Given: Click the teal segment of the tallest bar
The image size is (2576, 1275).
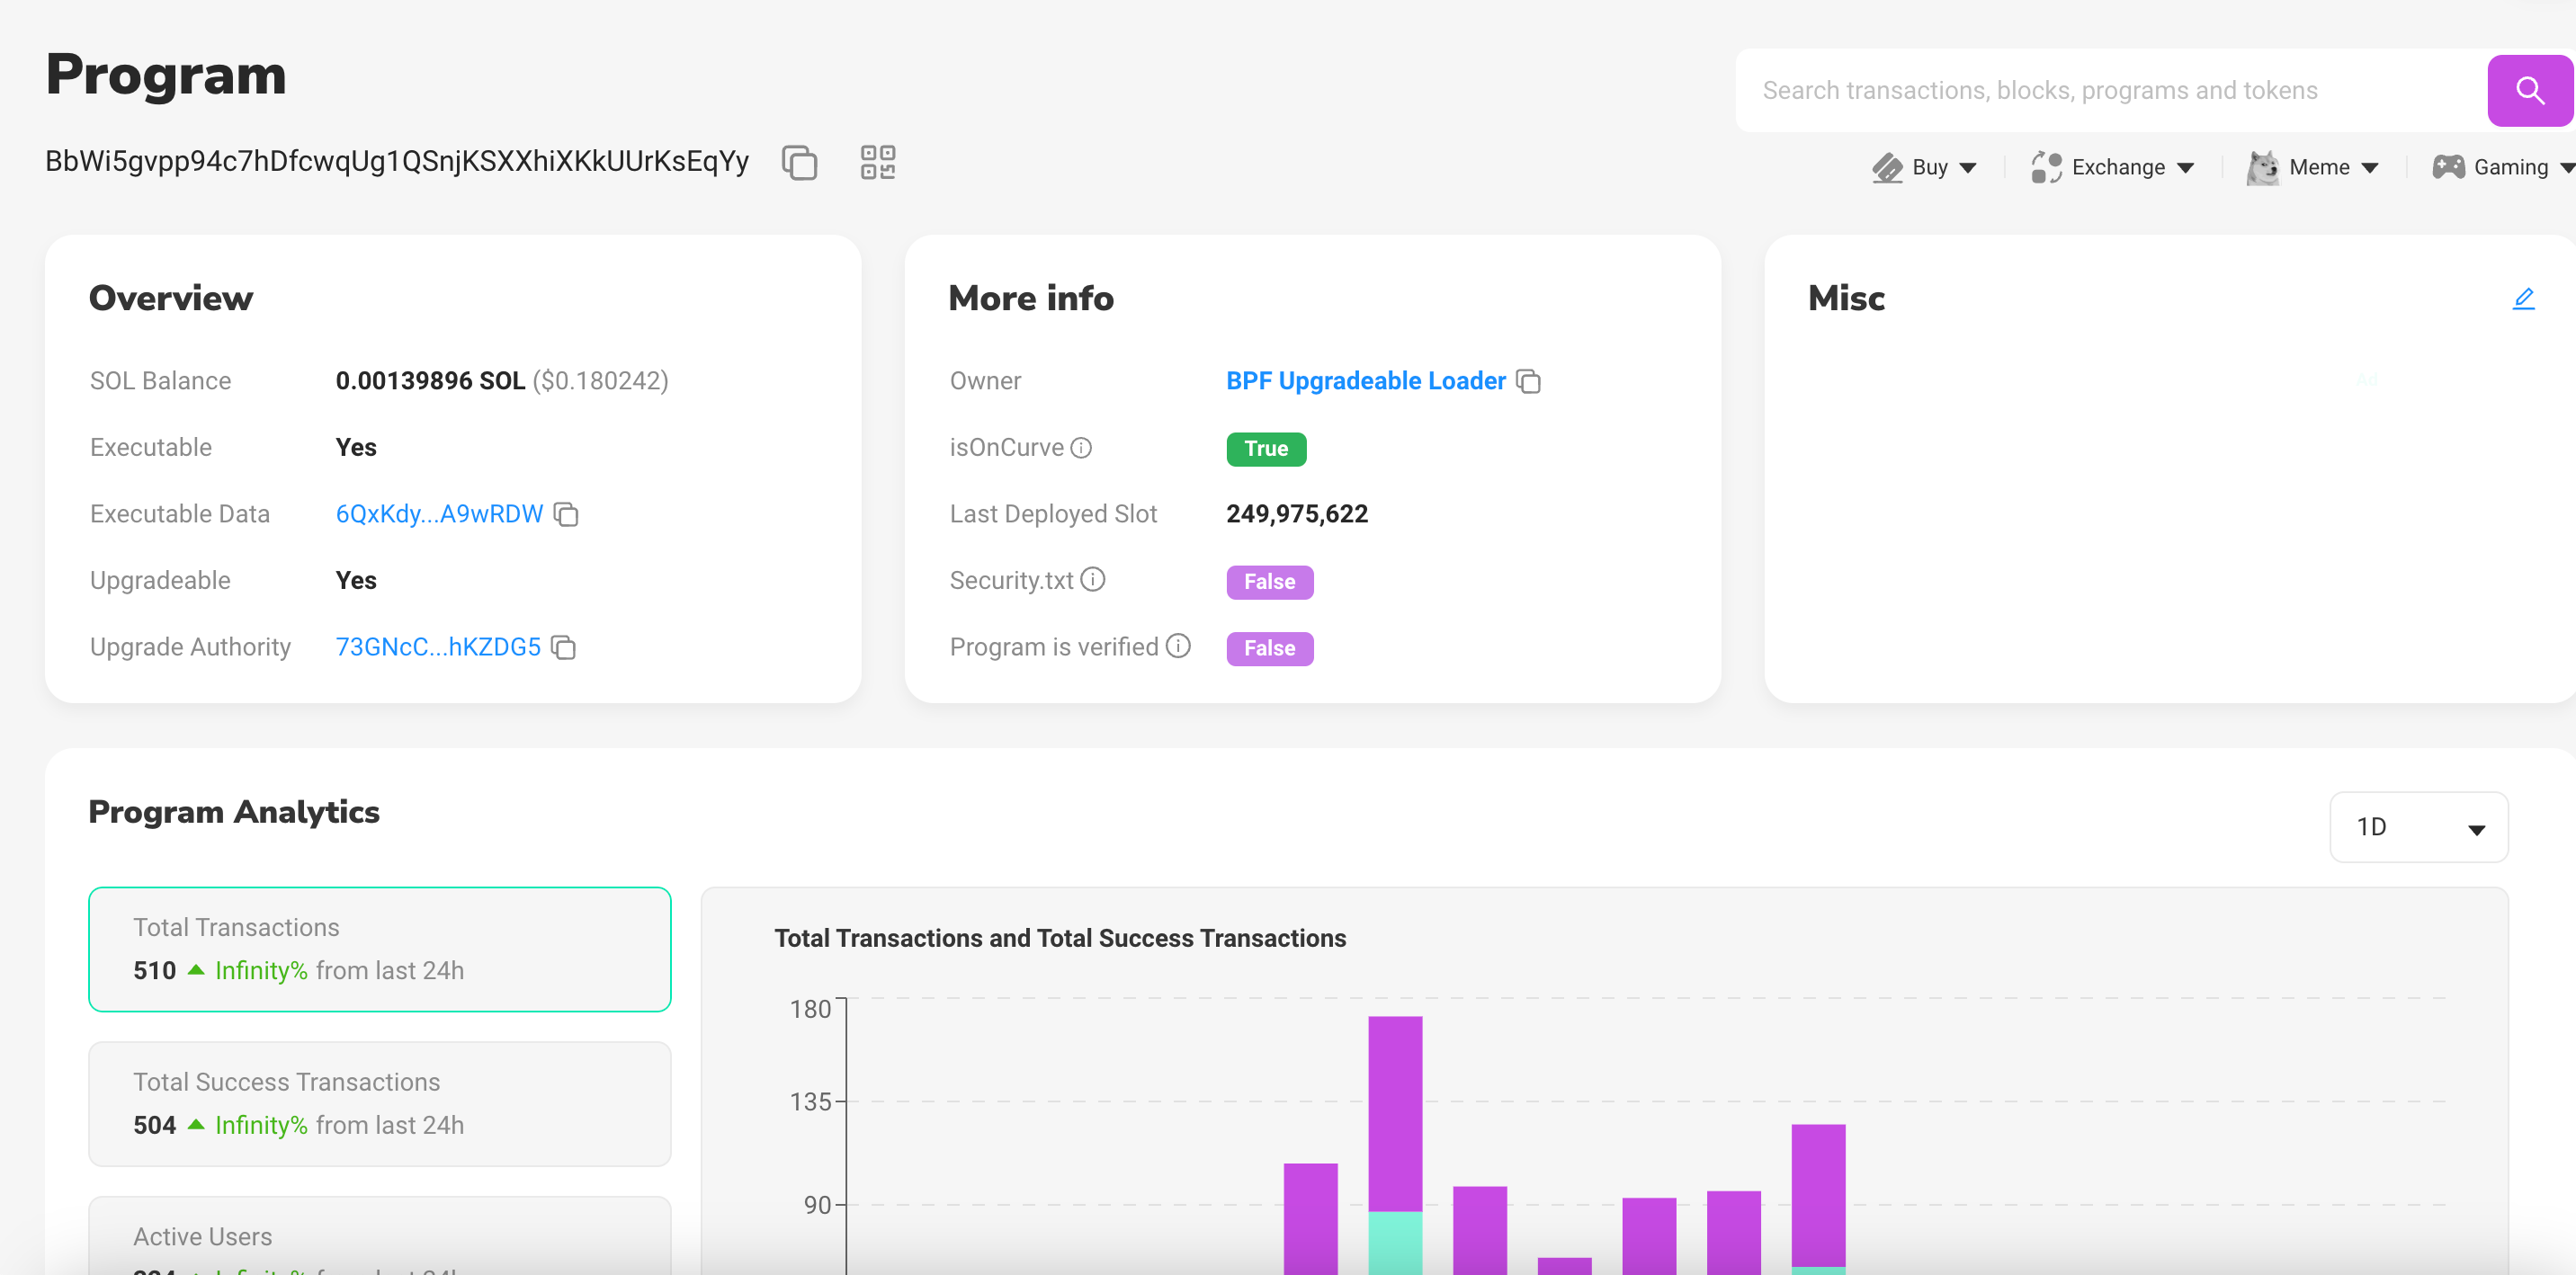Looking at the screenshot, I should click(1395, 1242).
